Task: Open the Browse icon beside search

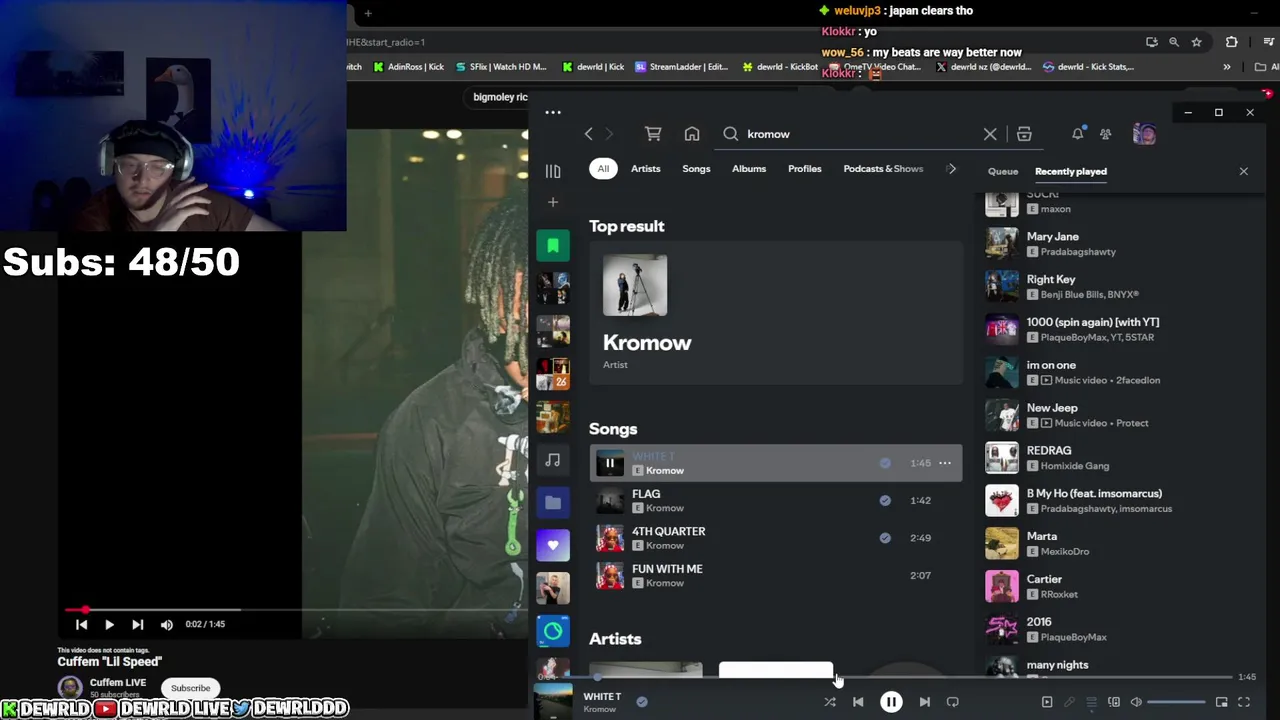Action: click(x=1024, y=134)
